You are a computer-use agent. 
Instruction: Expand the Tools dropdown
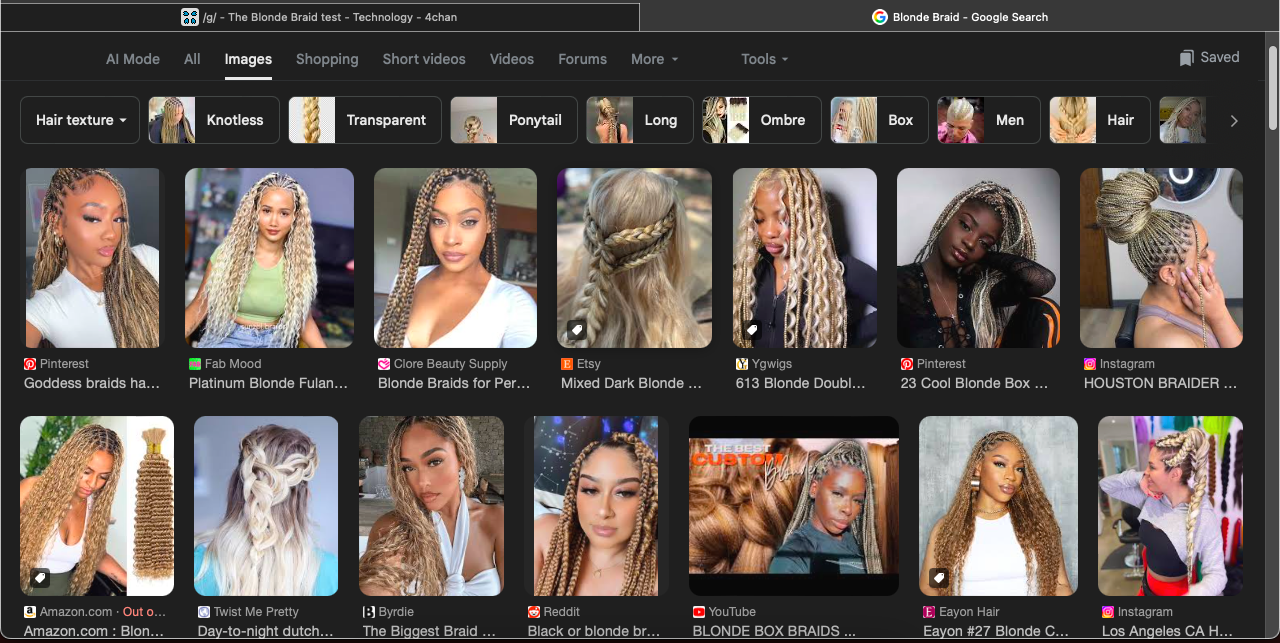tap(765, 59)
